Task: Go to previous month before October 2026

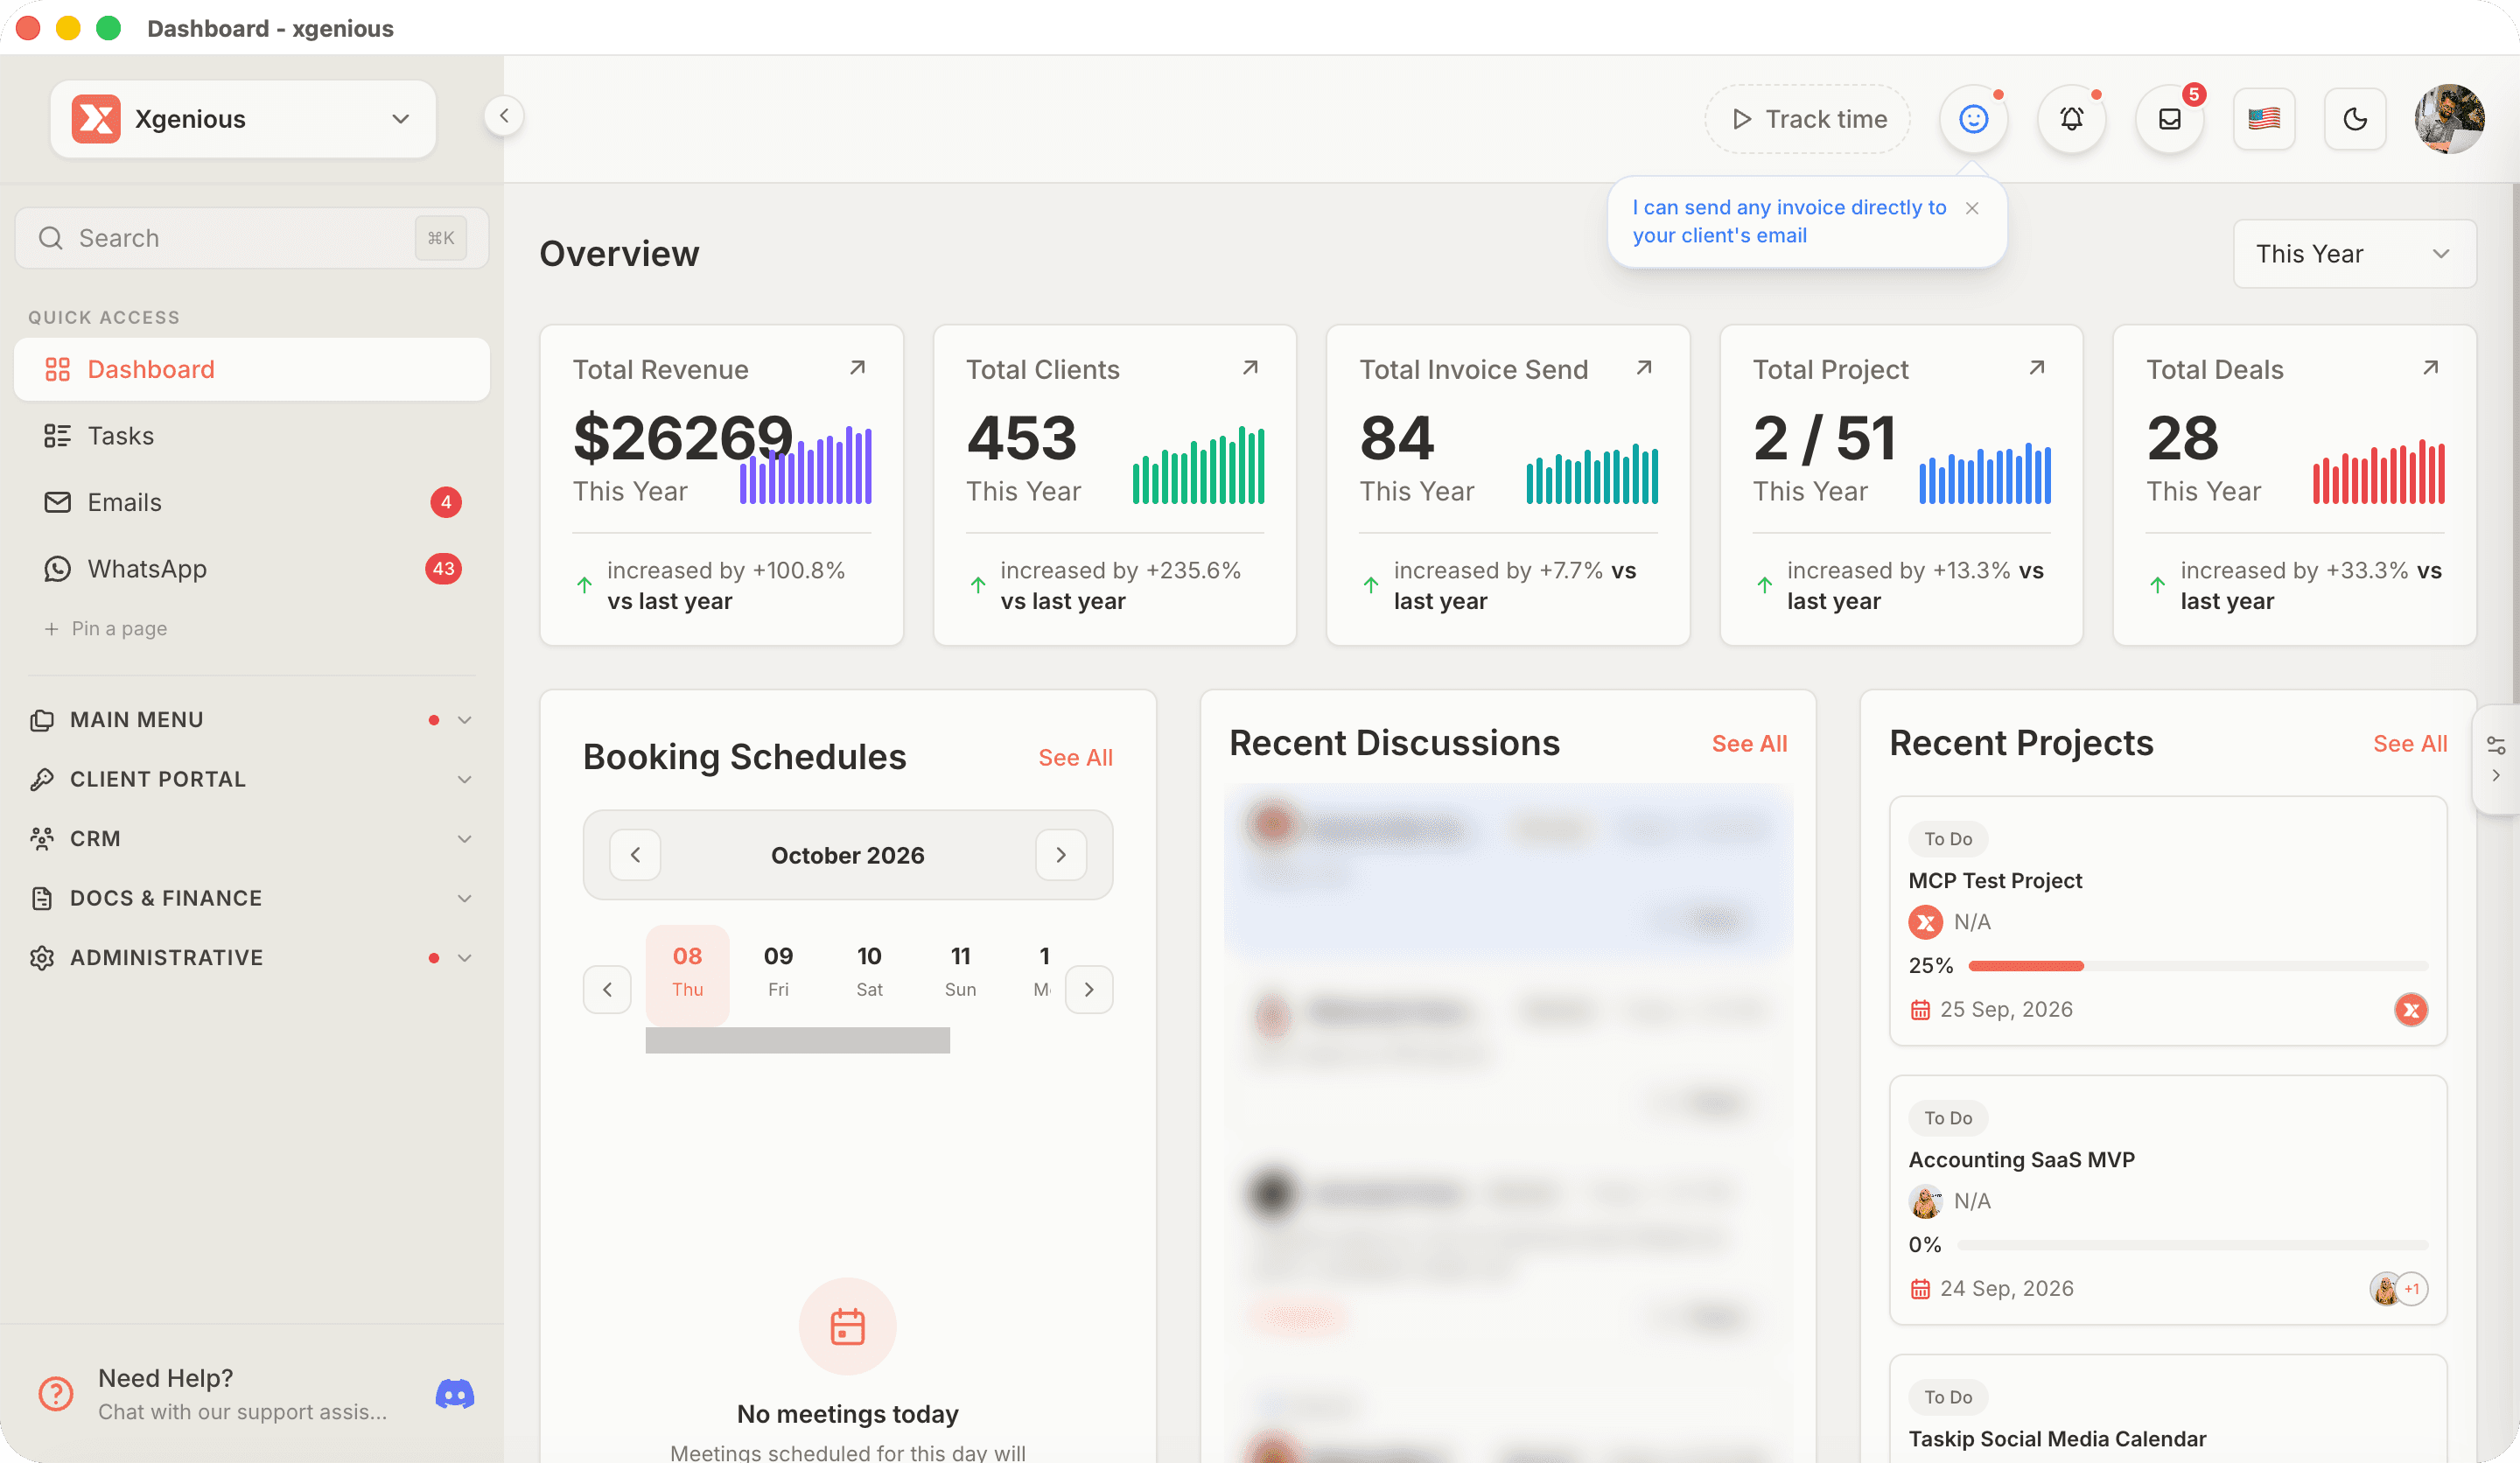Action: pos(635,855)
